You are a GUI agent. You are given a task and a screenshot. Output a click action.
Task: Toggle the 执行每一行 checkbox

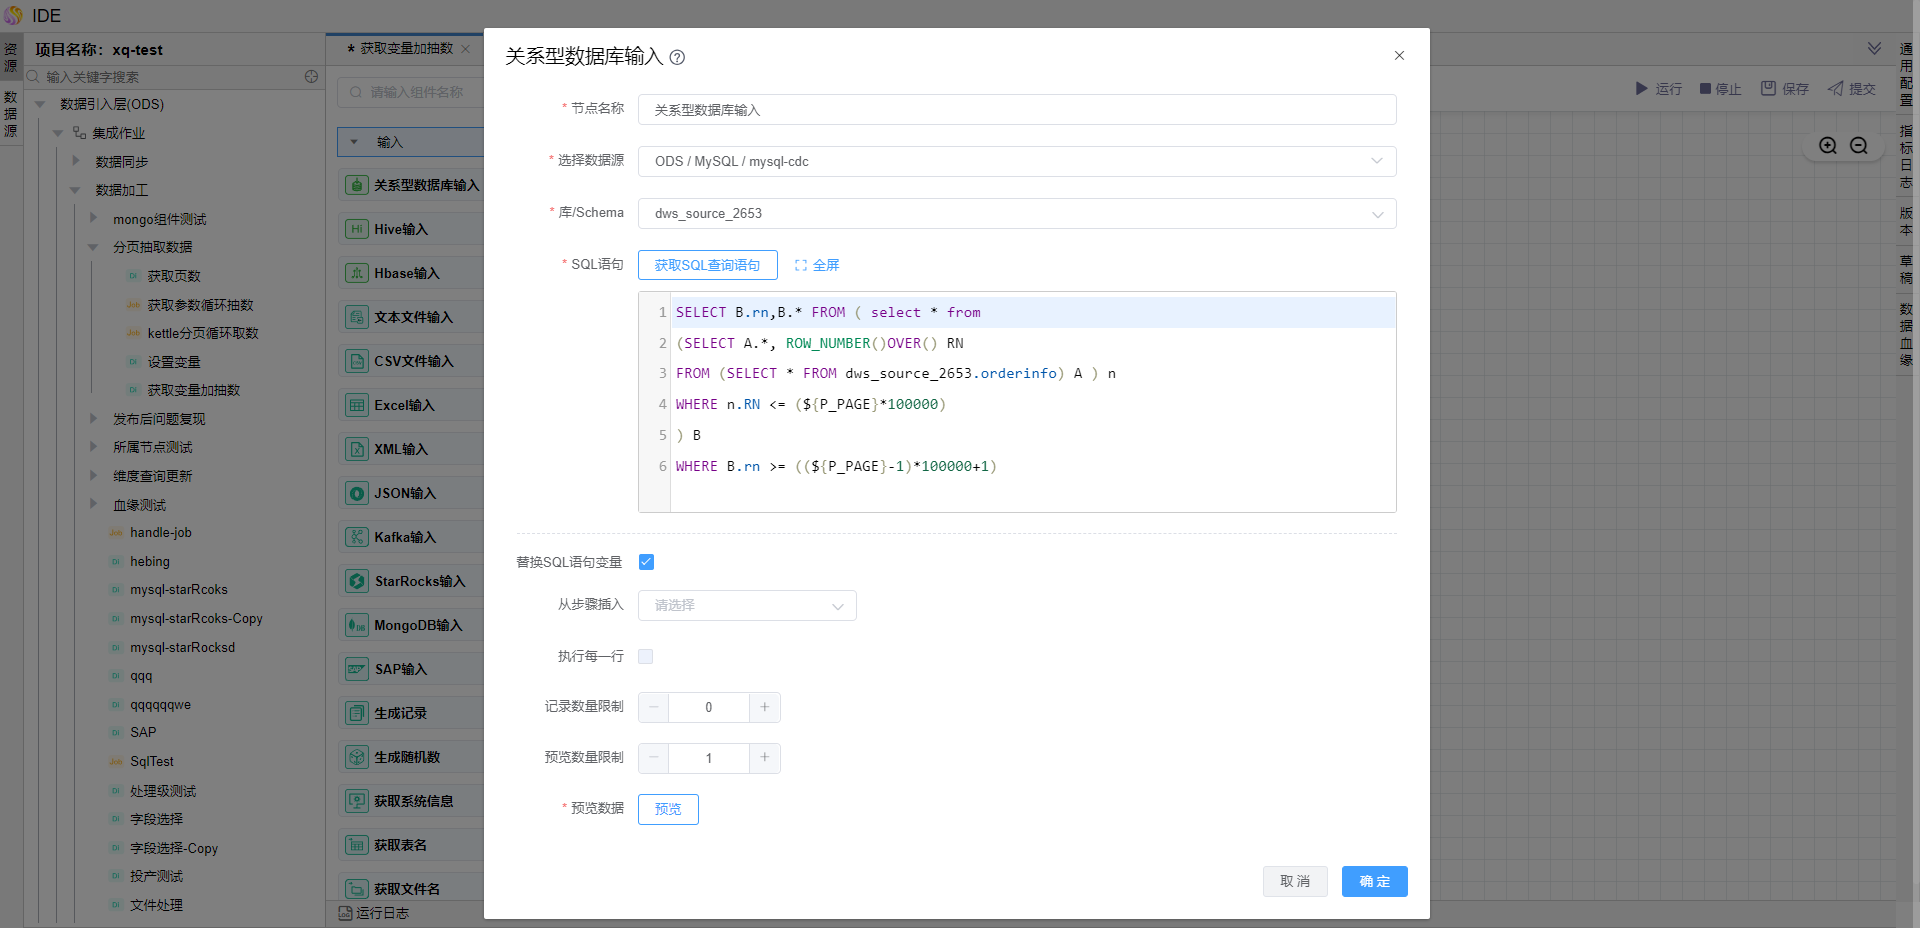pos(646,657)
